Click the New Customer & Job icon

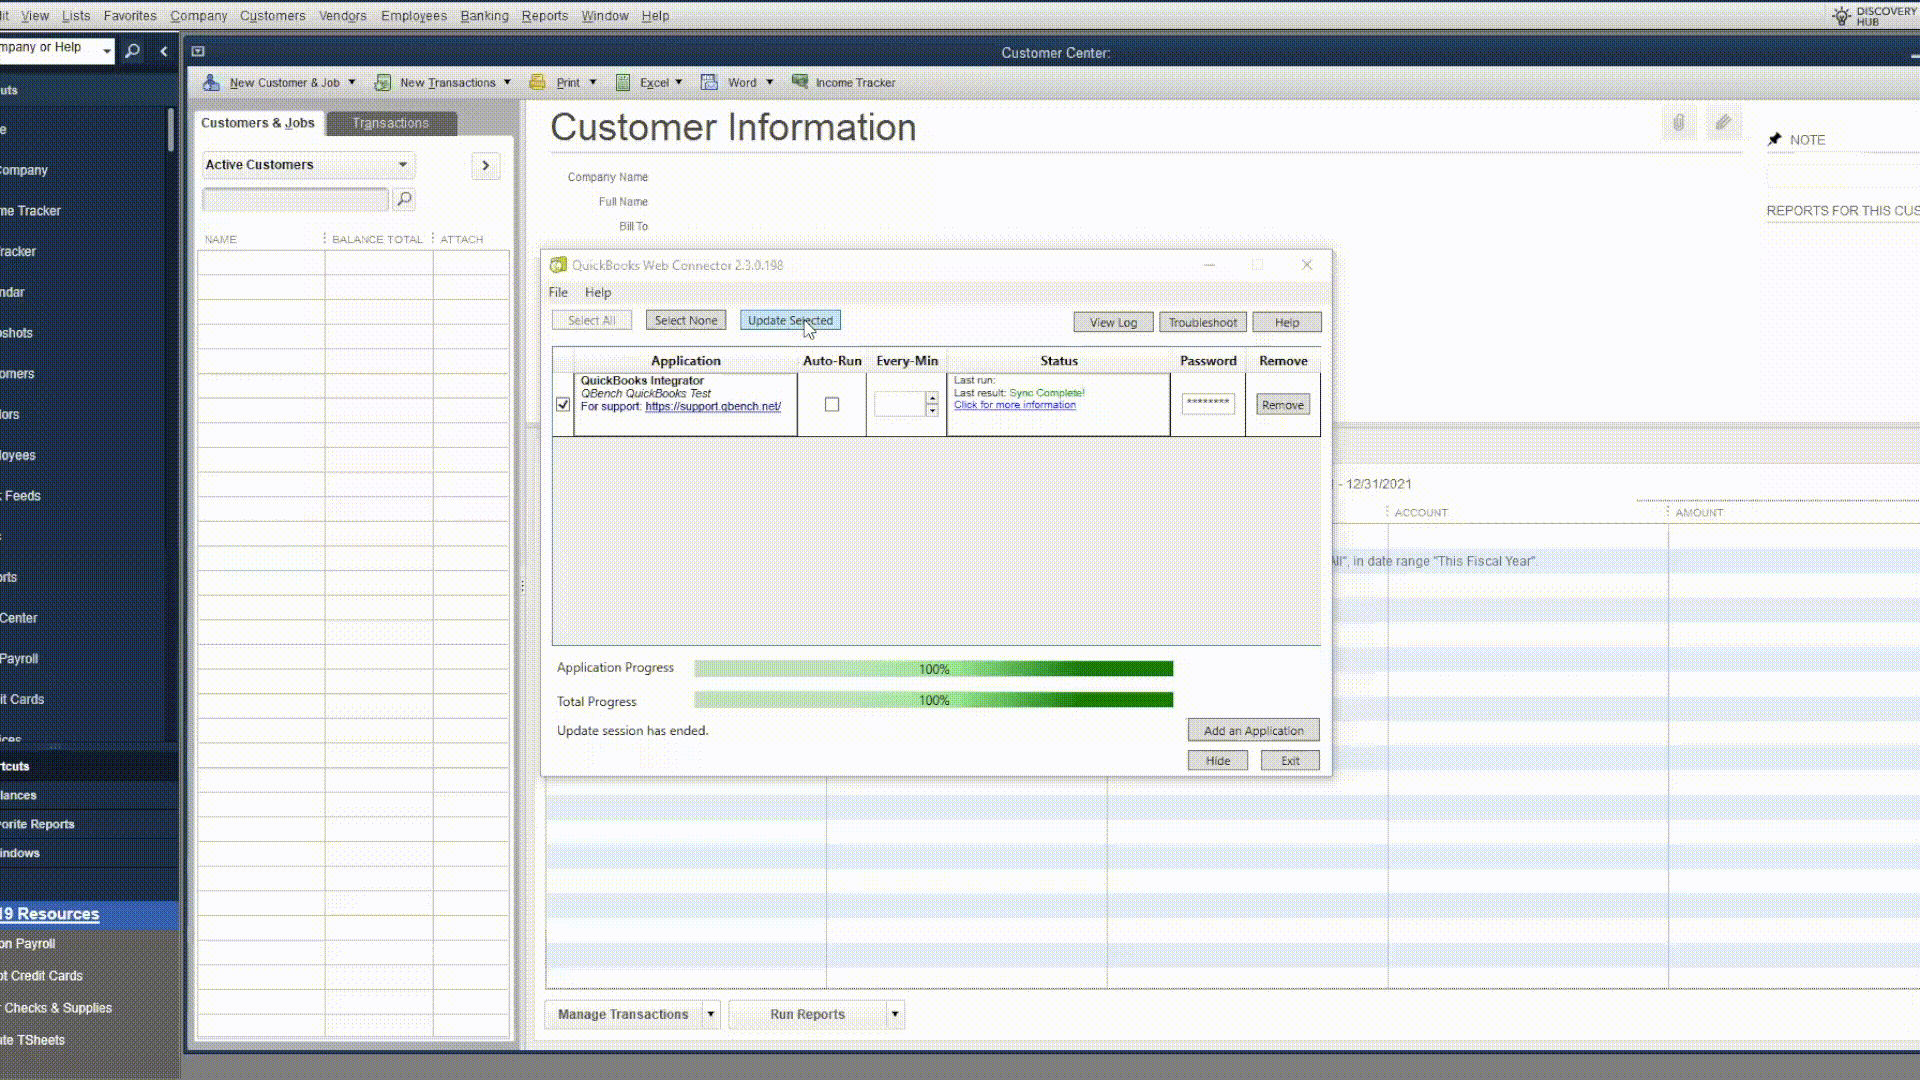click(211, 82)
